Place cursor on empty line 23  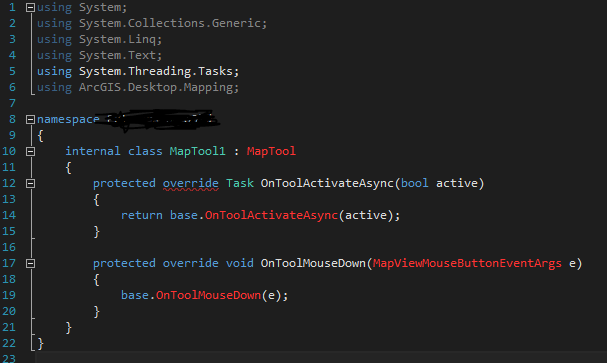(321, 358)
